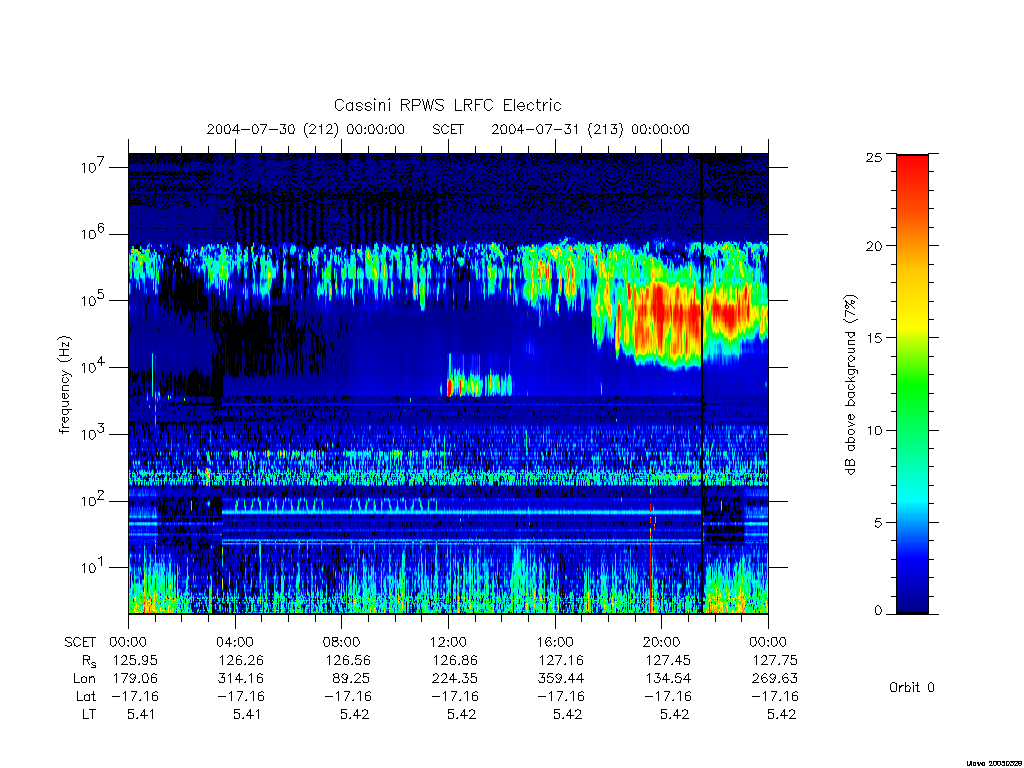The height and width of the screenshot is (768, 1024).
Task: Click the 0 label on the colorbar
Action: (878, 611)
